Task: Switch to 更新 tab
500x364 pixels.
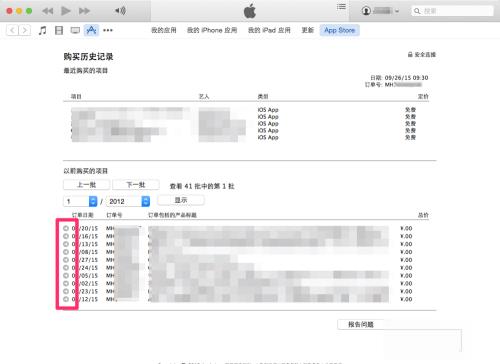Action: coord(308,30)
